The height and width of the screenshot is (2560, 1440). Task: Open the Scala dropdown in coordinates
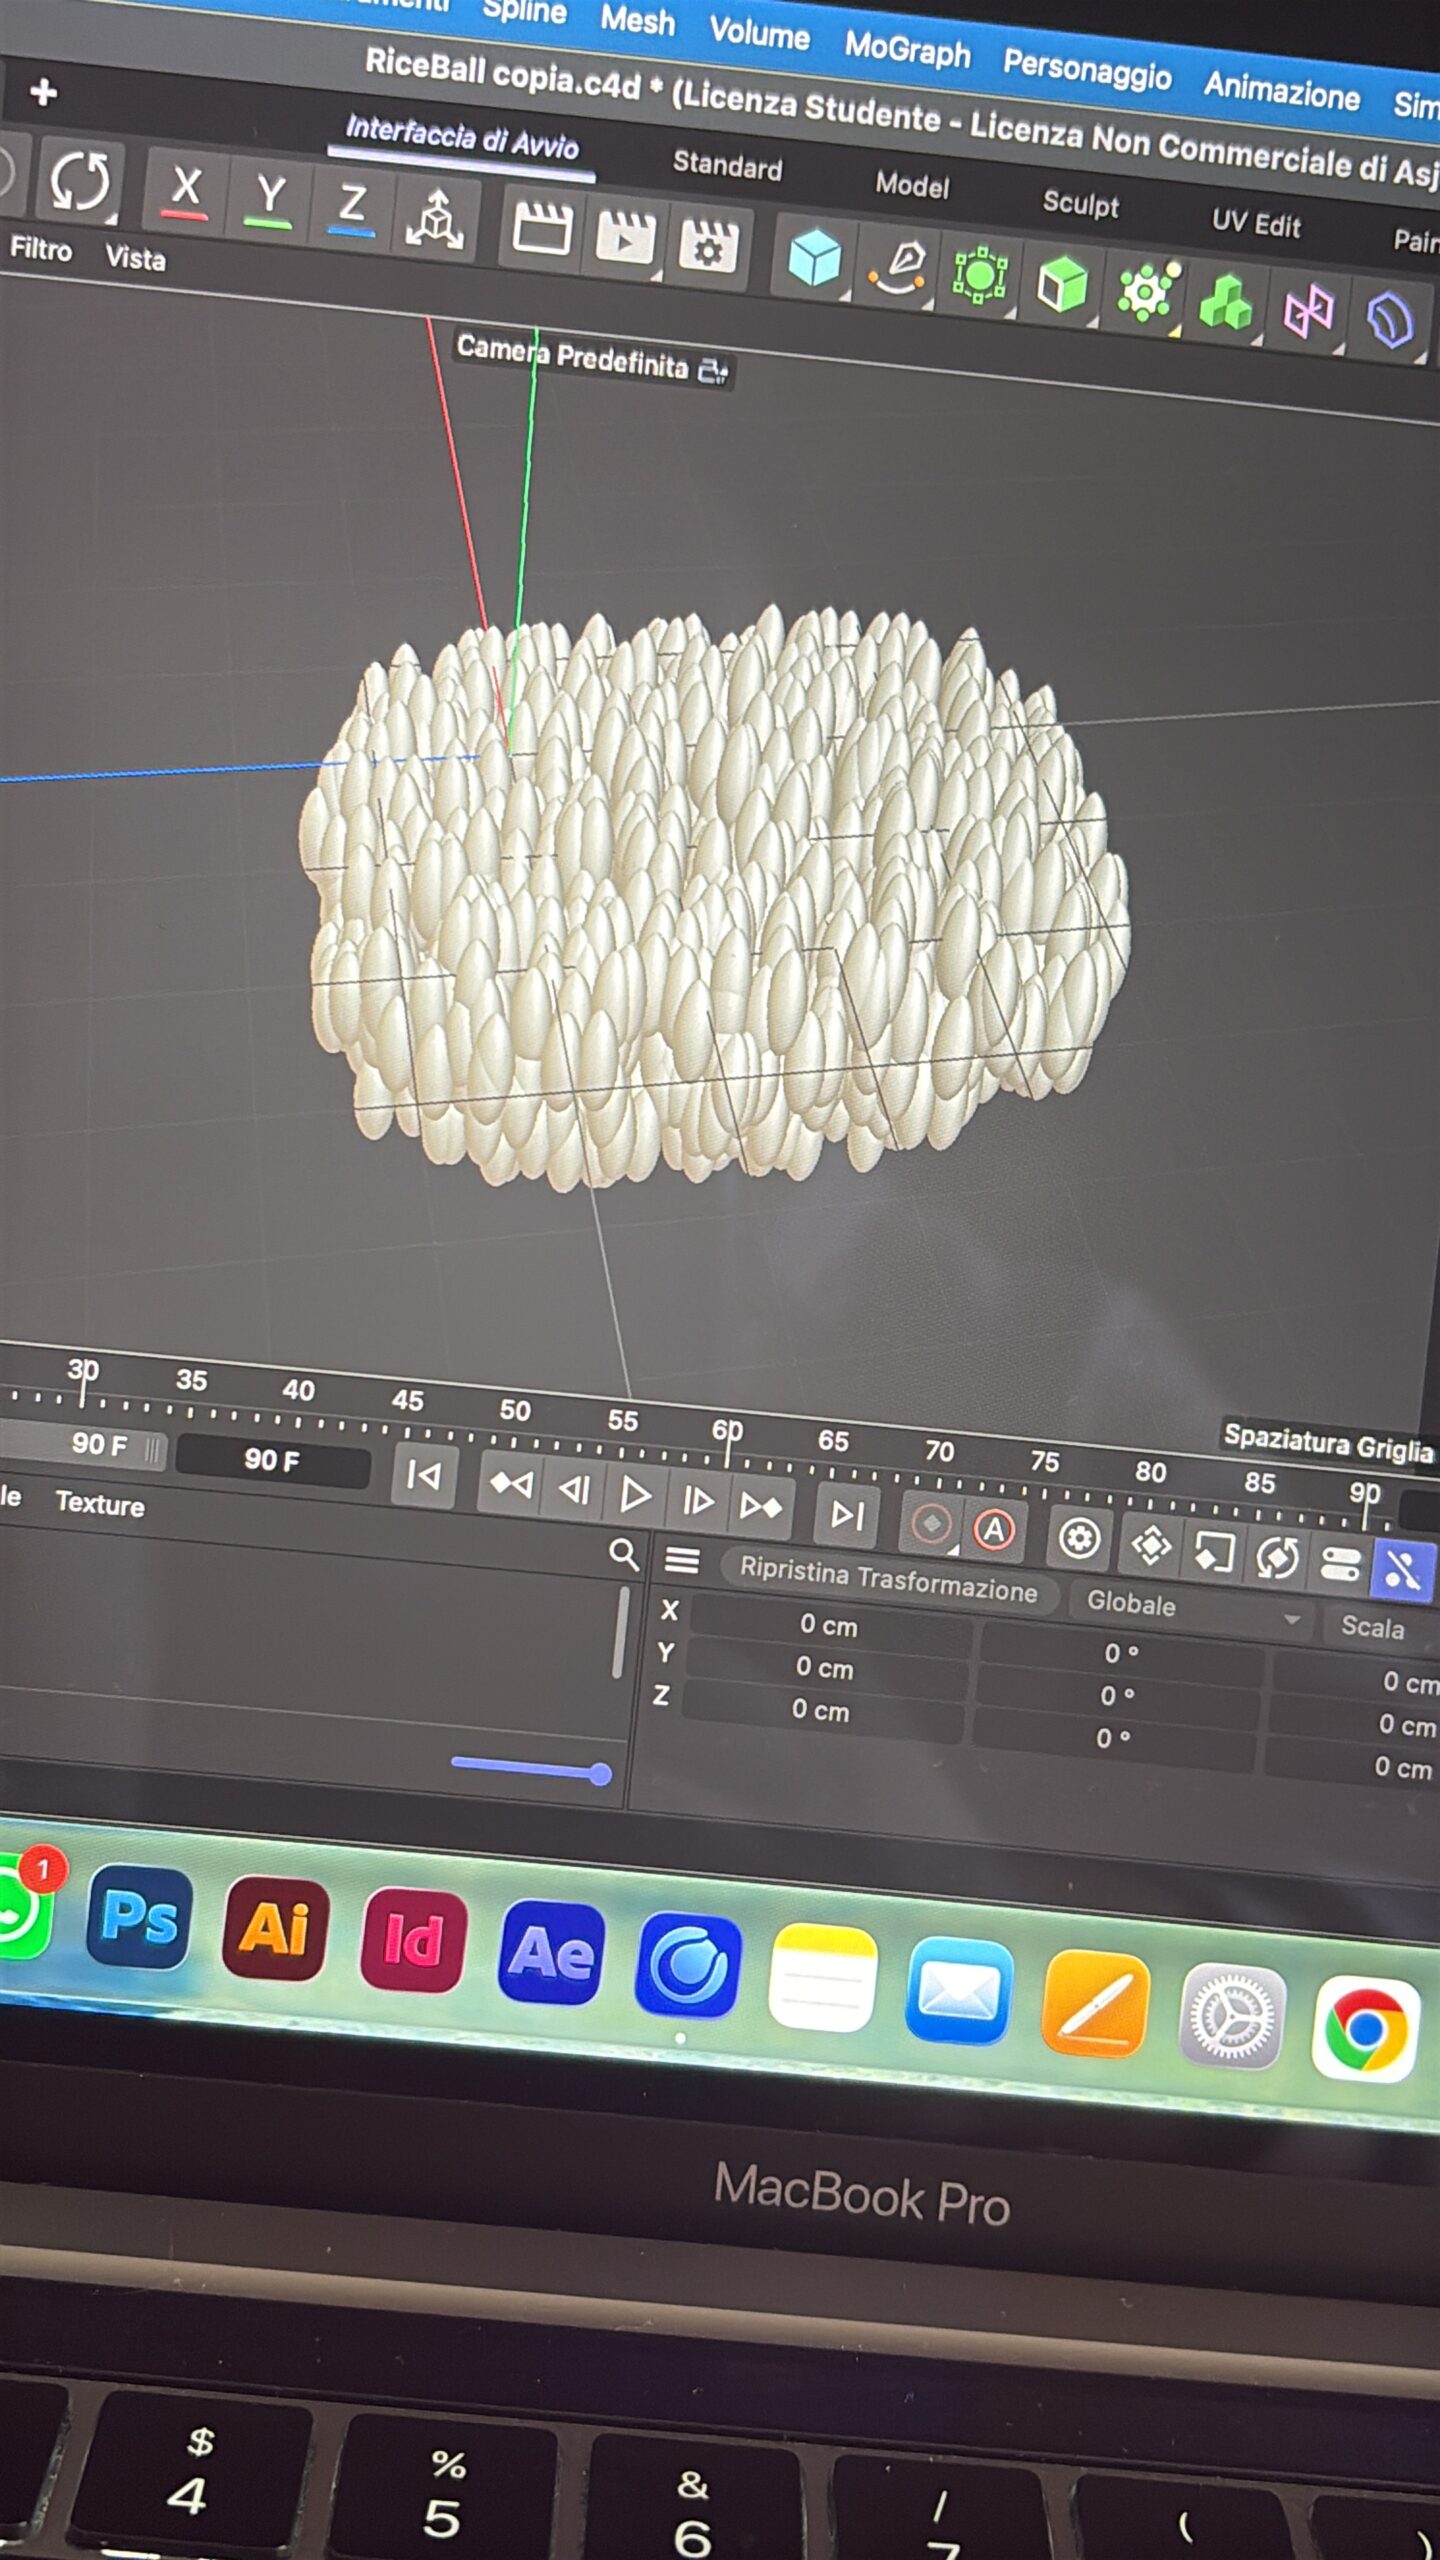[x=1384, y=1628]
